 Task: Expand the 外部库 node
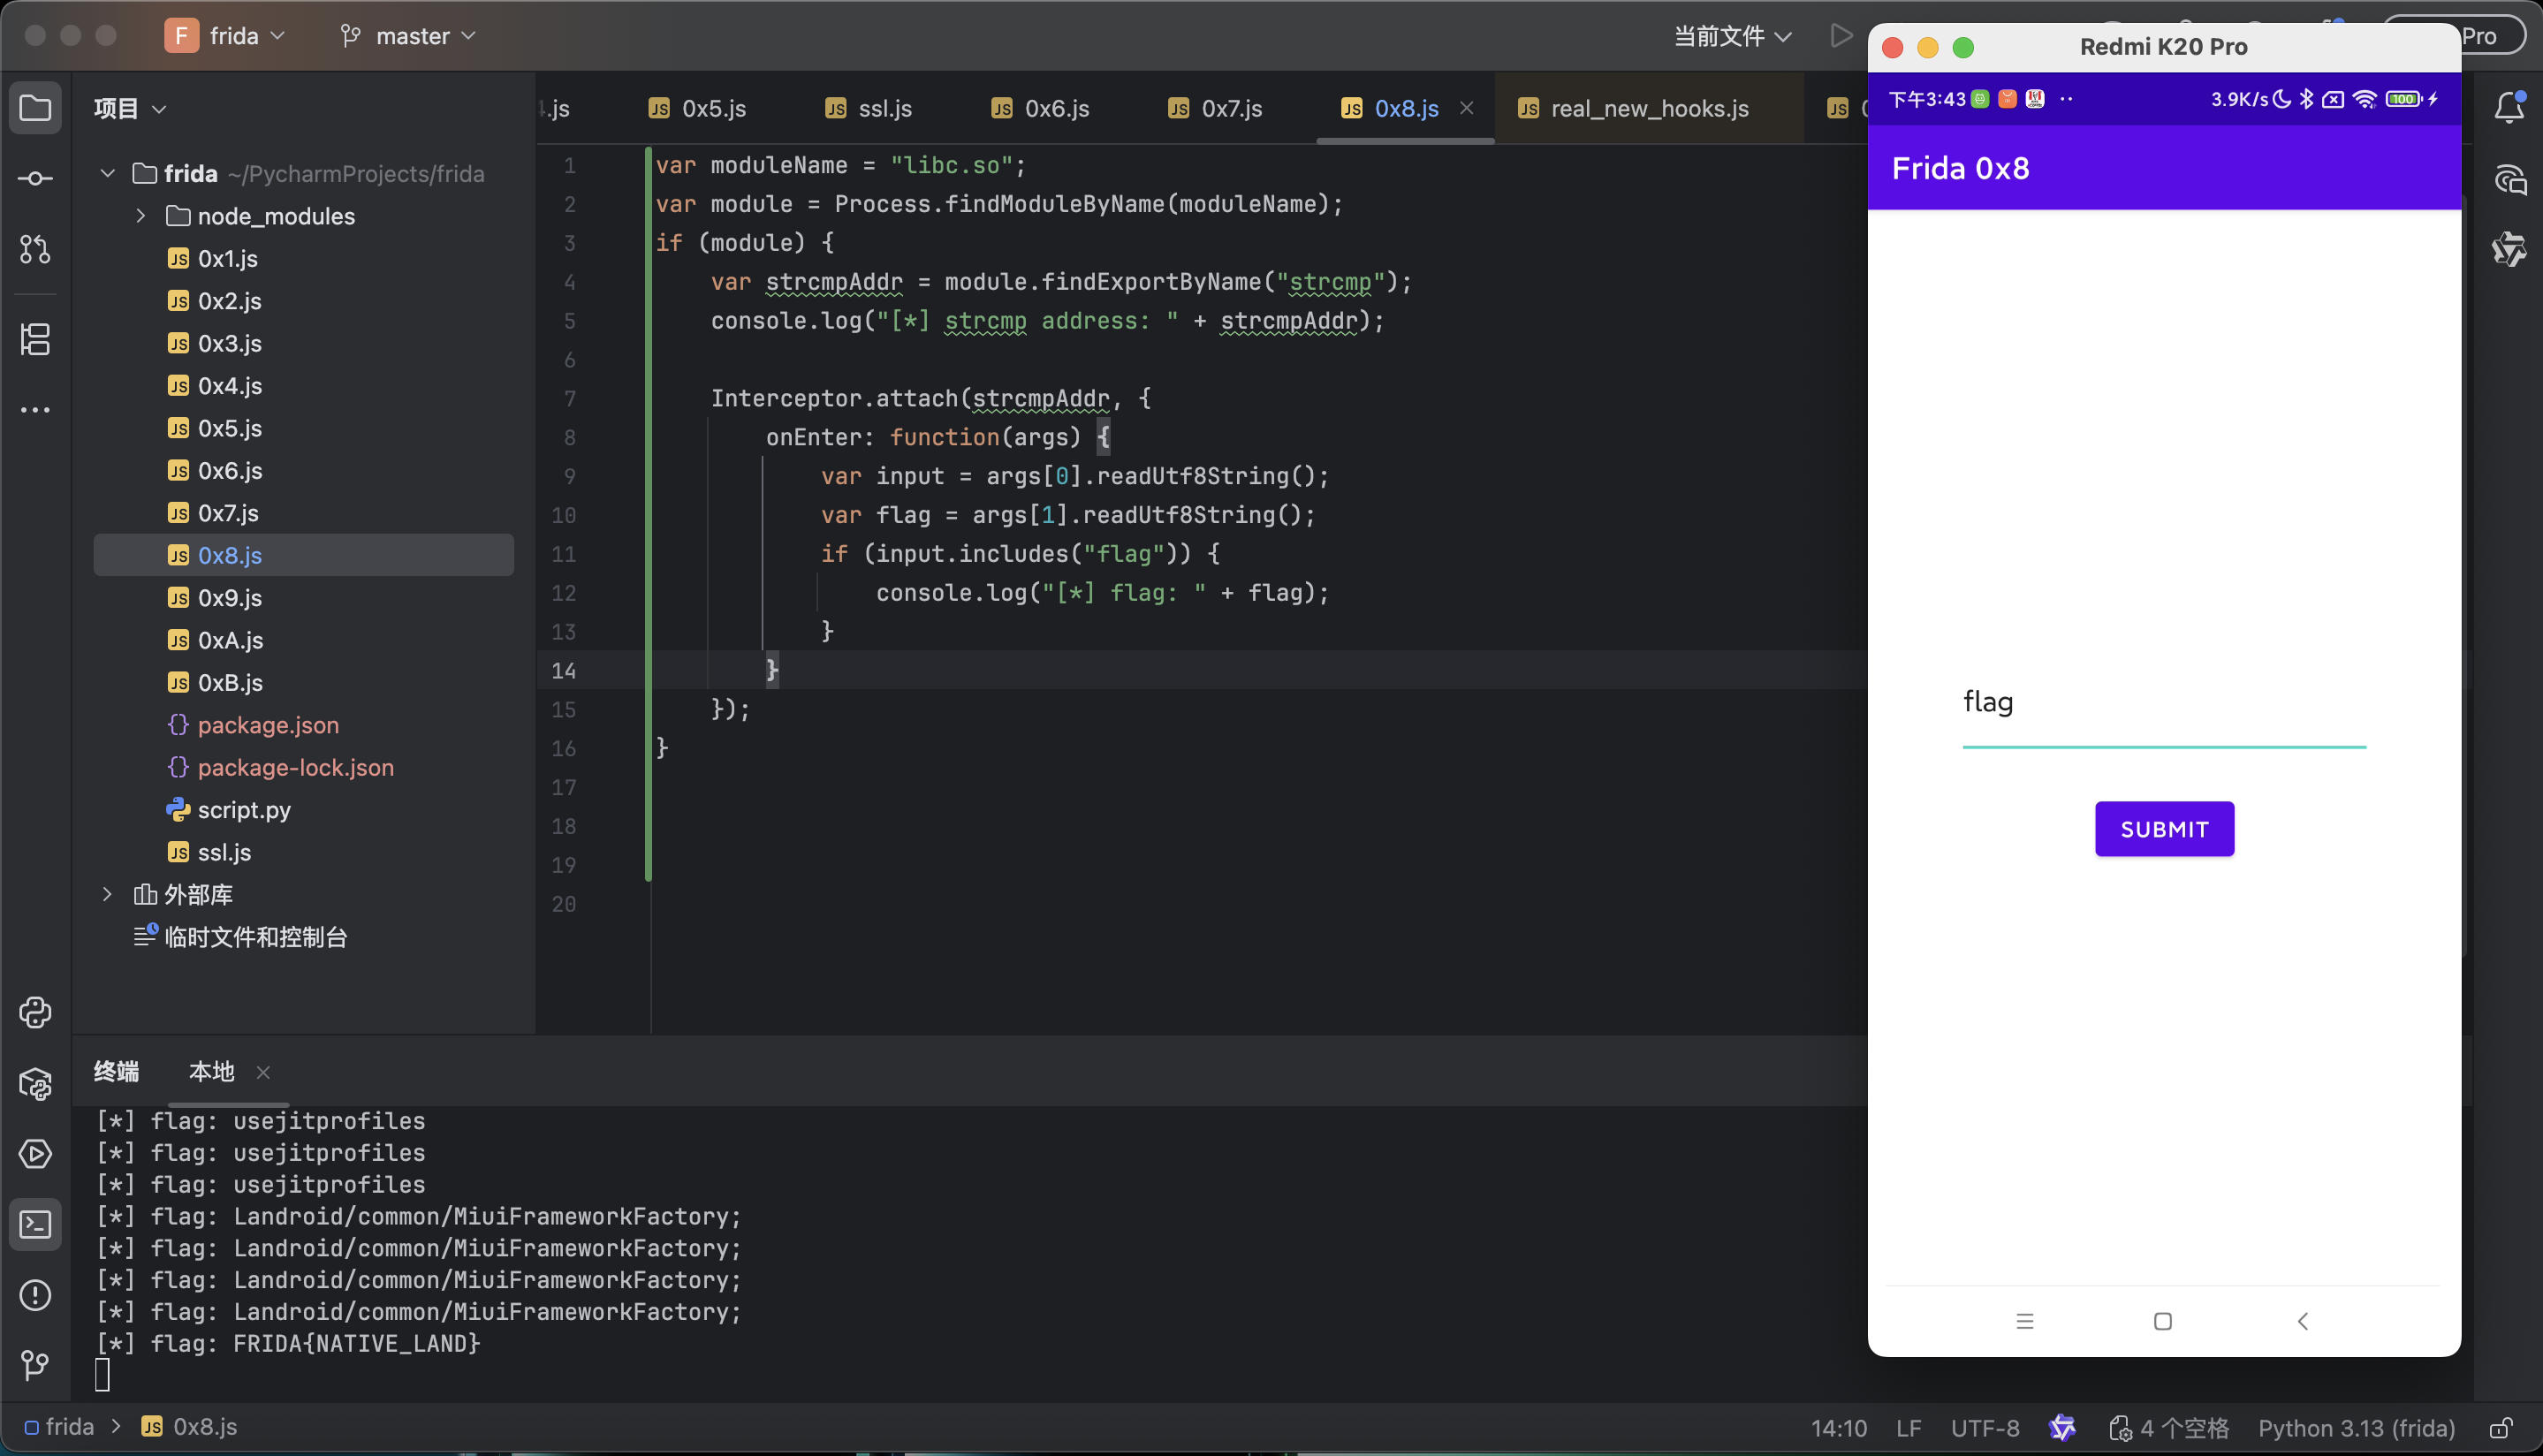tap(108, 894)
